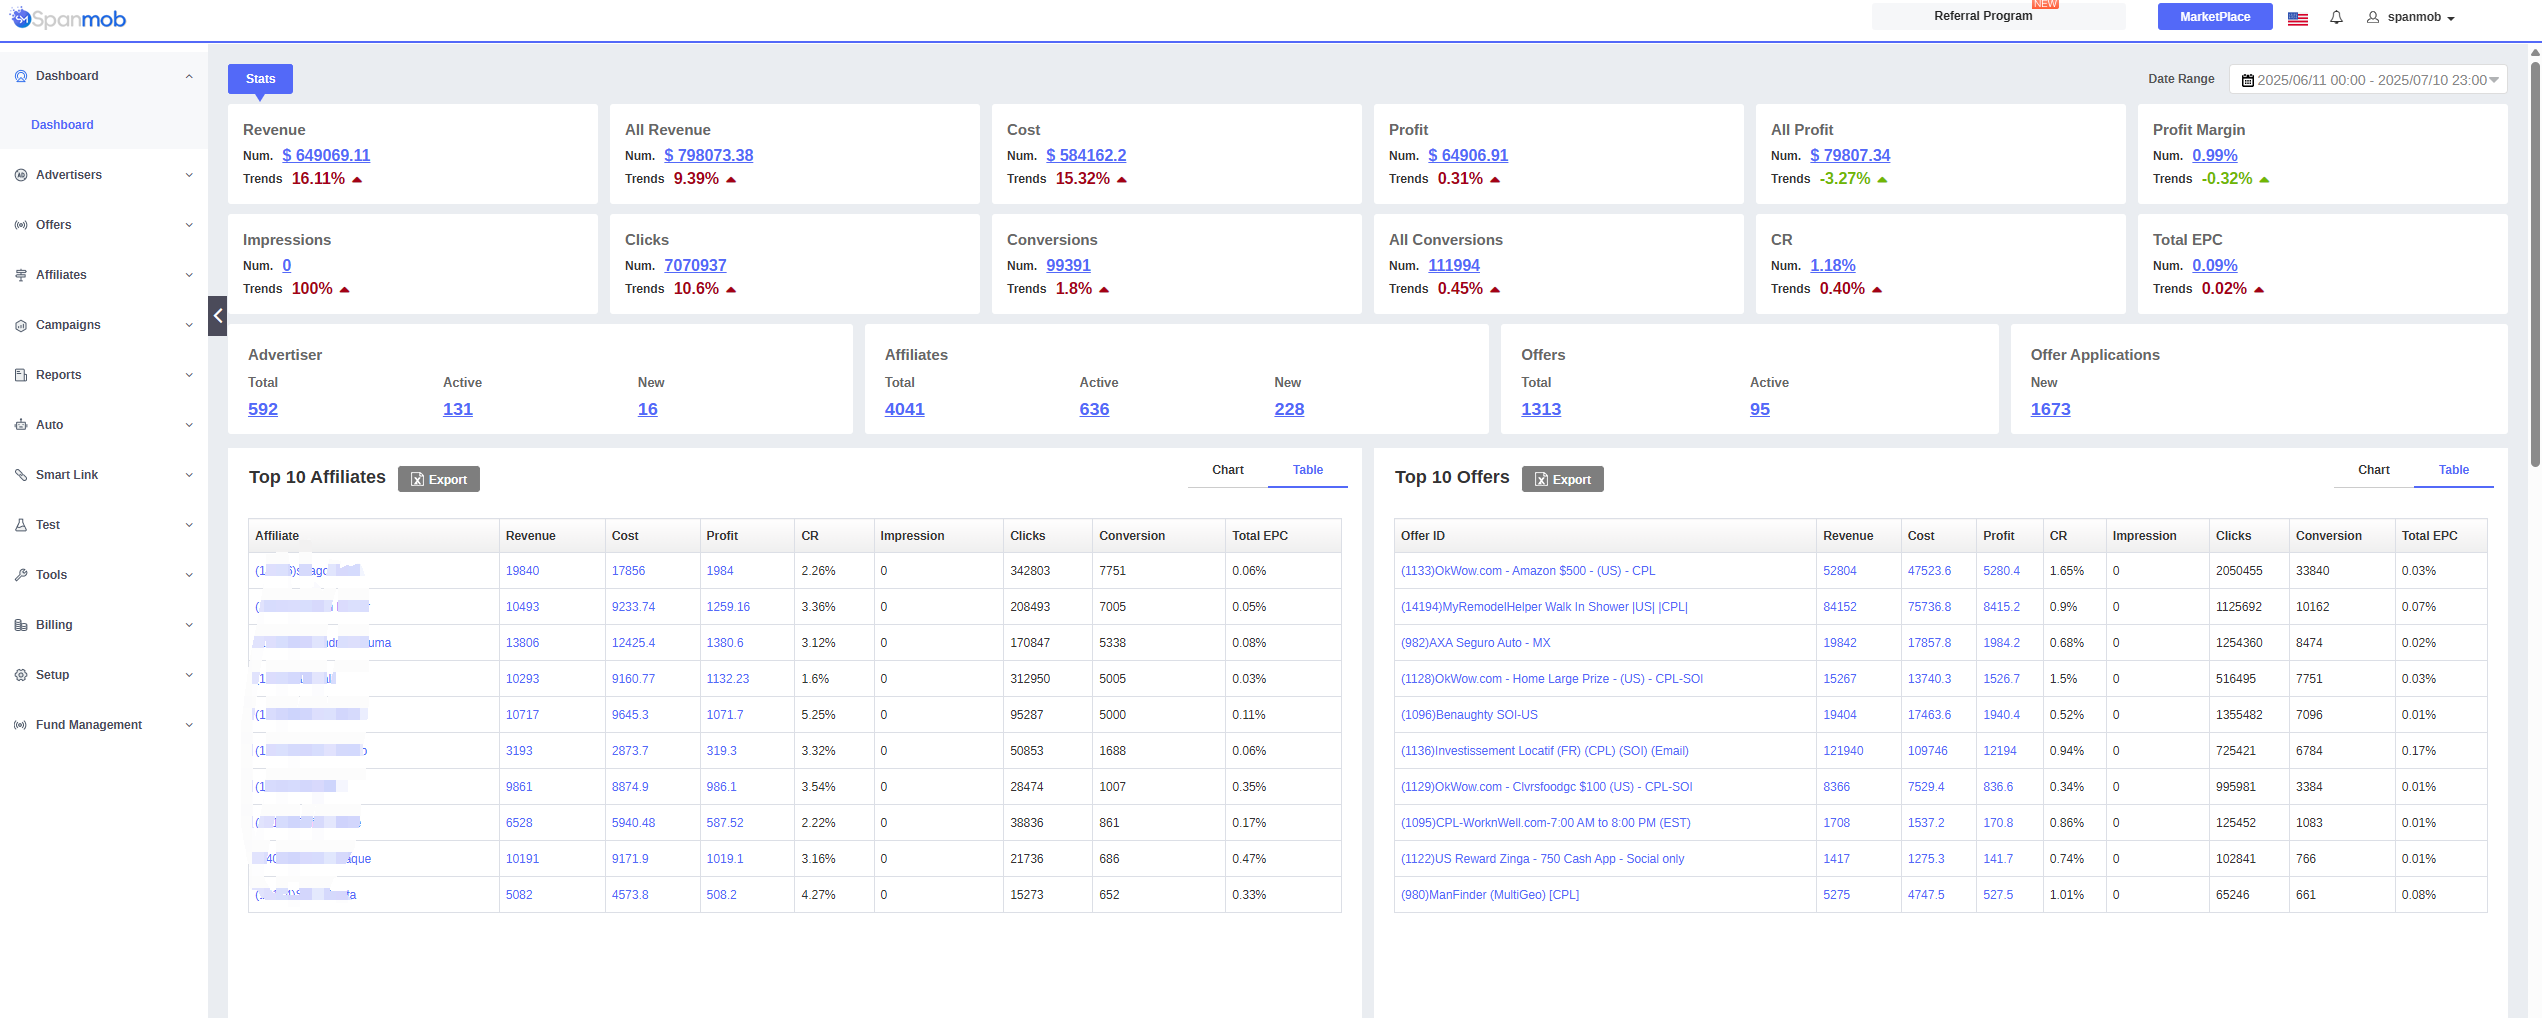The image size is (2542, 1018).
Task: Click the Auto sidebar icon
Action: [x=21, y=425]
